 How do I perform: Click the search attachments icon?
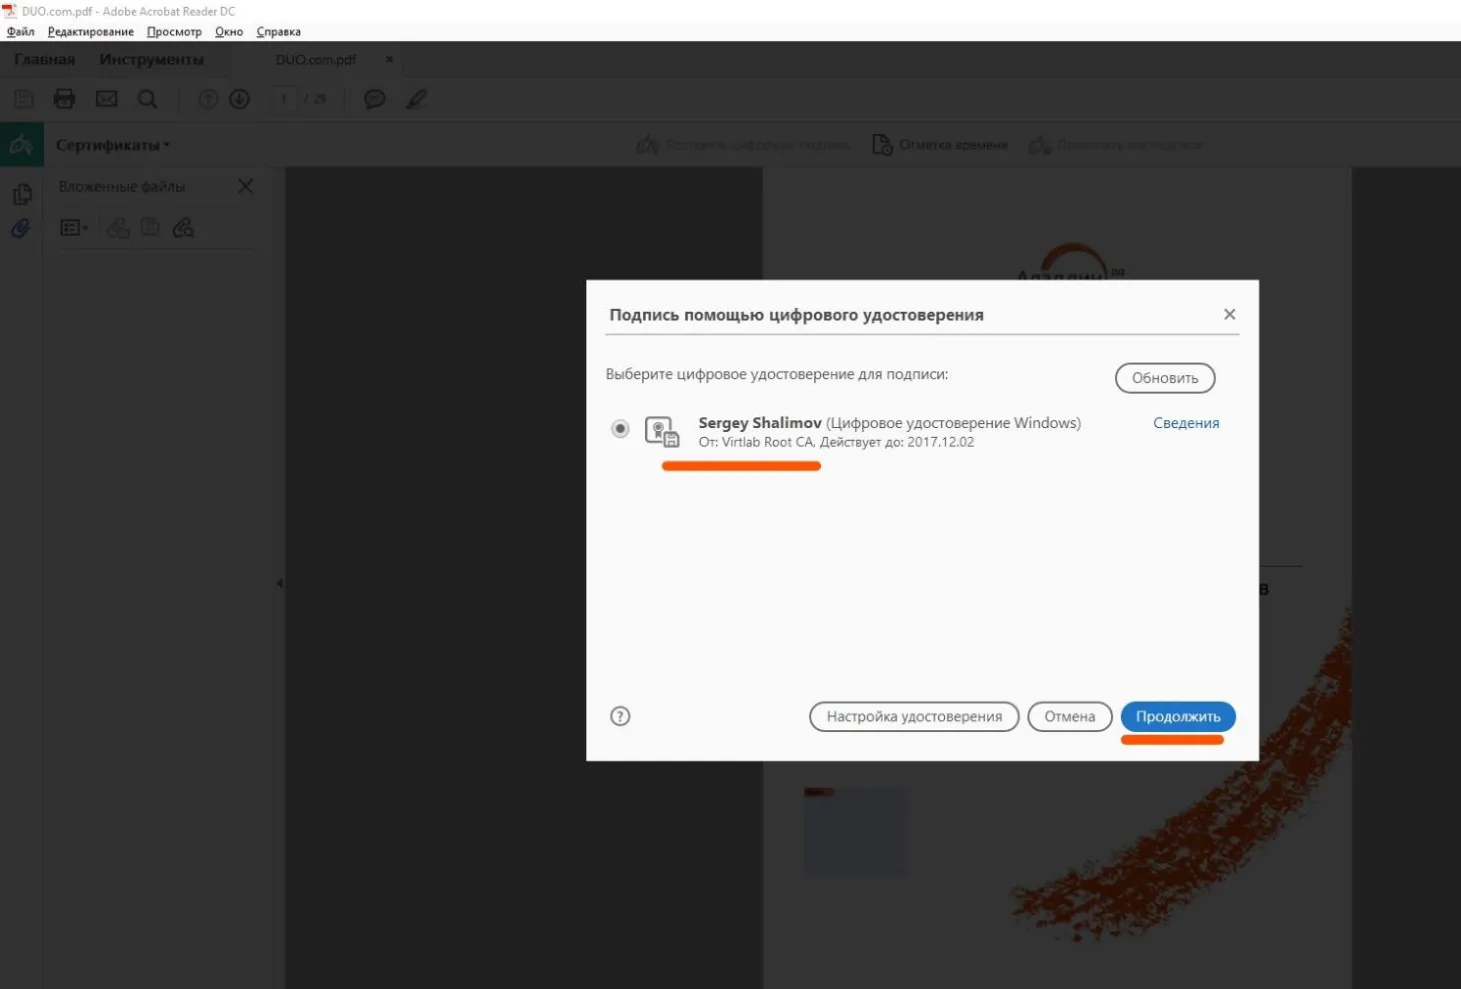[183, 228]
